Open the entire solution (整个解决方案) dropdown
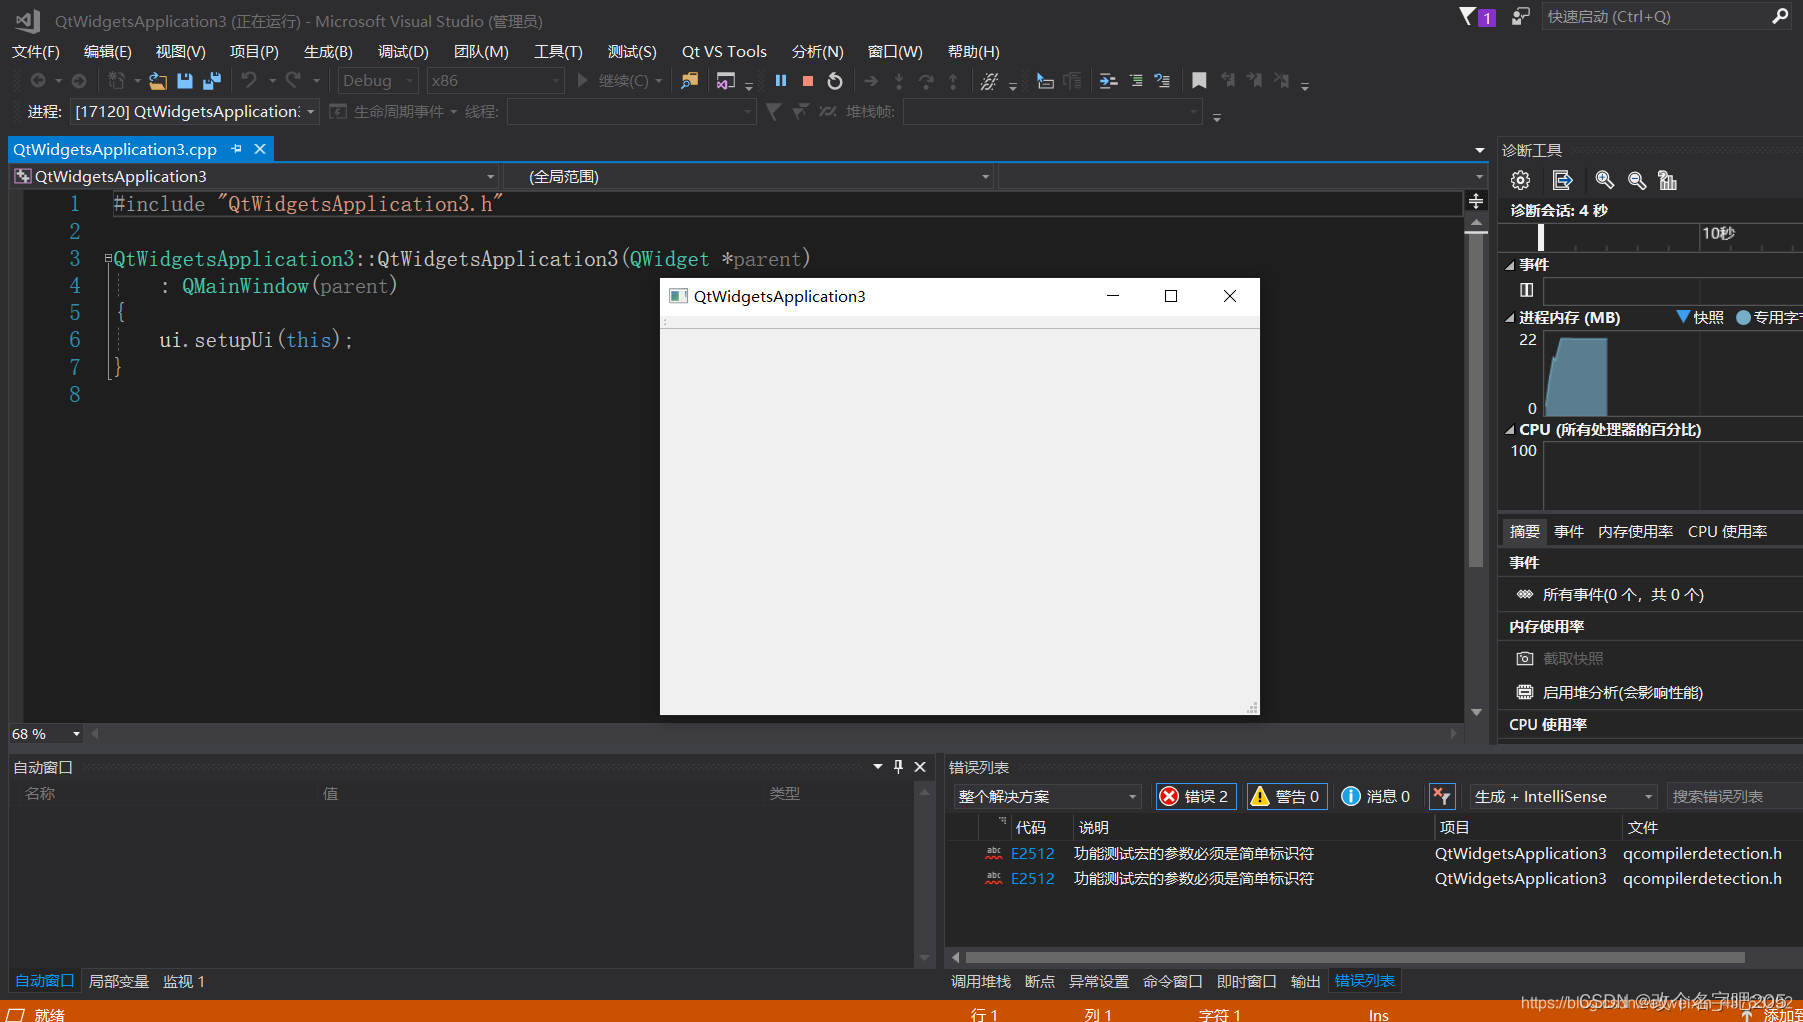 1046,796
